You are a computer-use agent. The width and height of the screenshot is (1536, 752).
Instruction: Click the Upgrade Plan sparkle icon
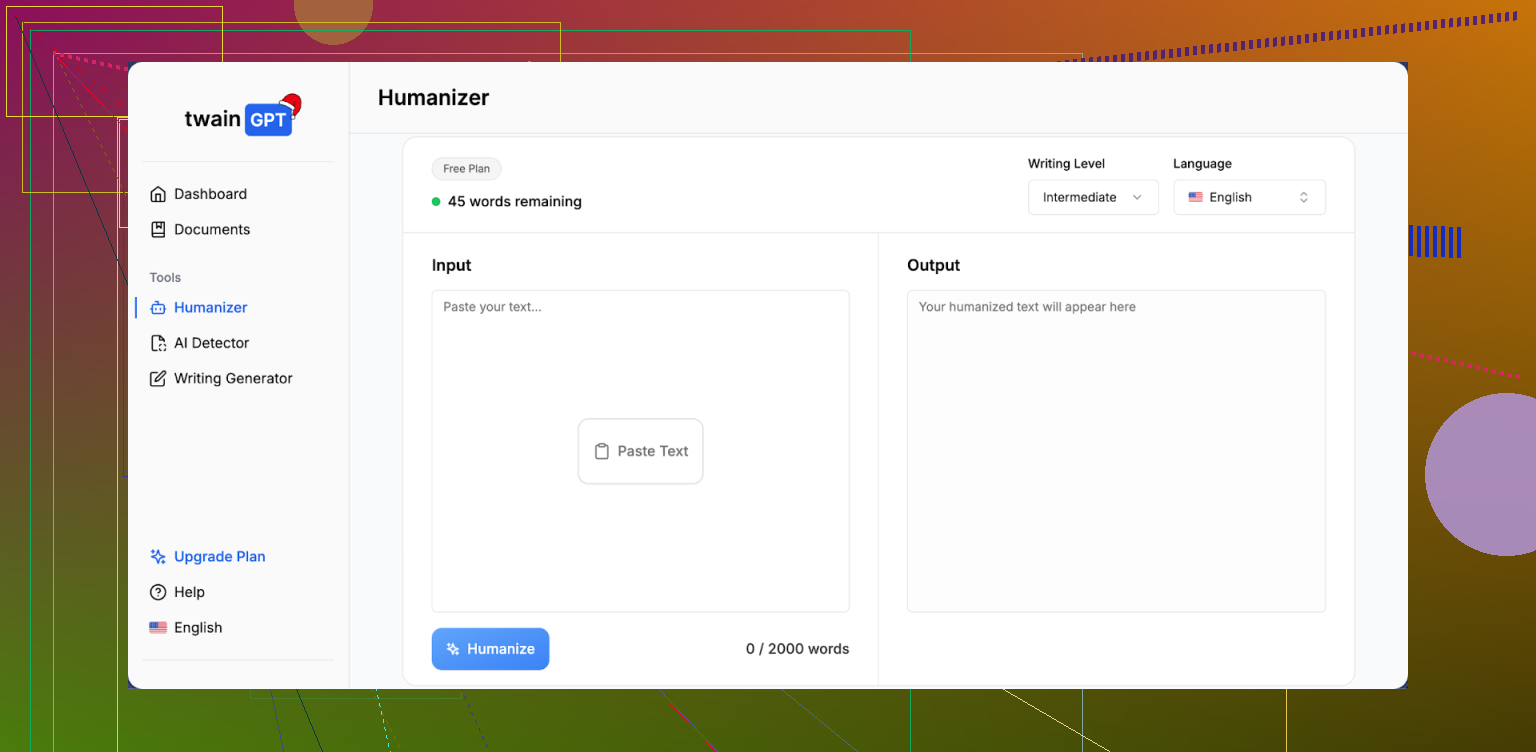tap(158, 557)
